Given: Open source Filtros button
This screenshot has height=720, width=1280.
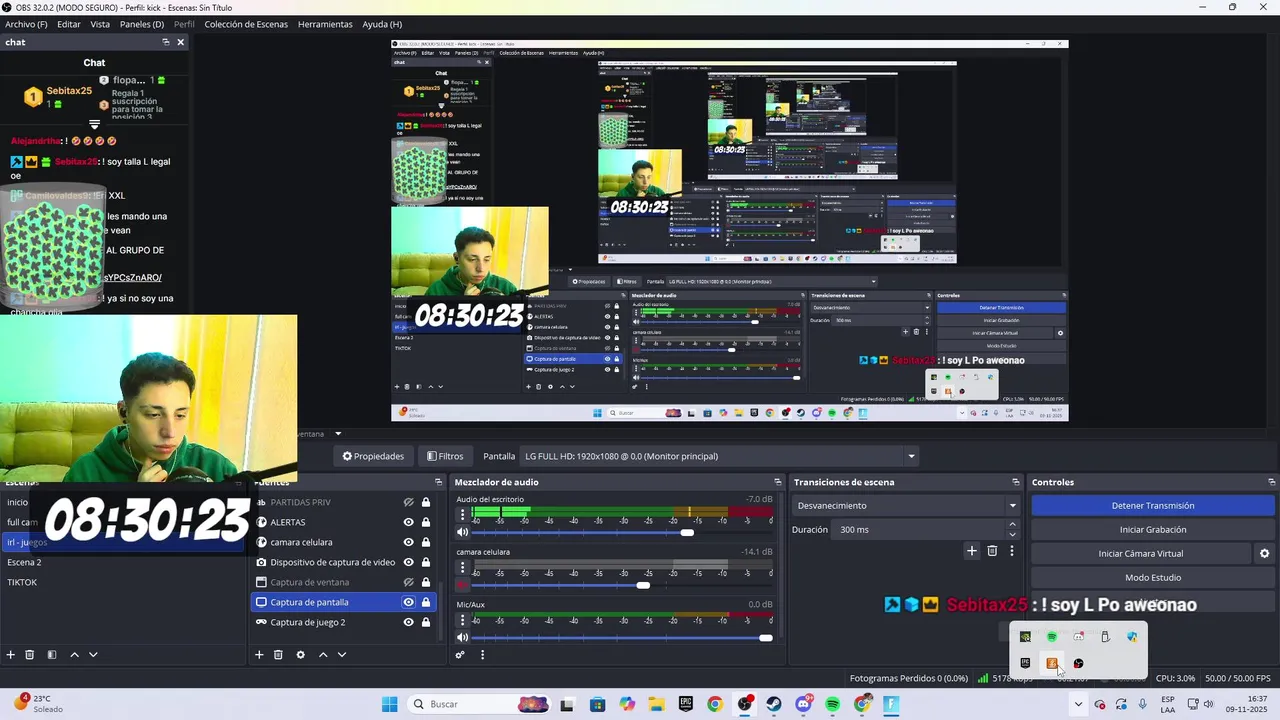Looking at the screenshot, I should 445,456.
